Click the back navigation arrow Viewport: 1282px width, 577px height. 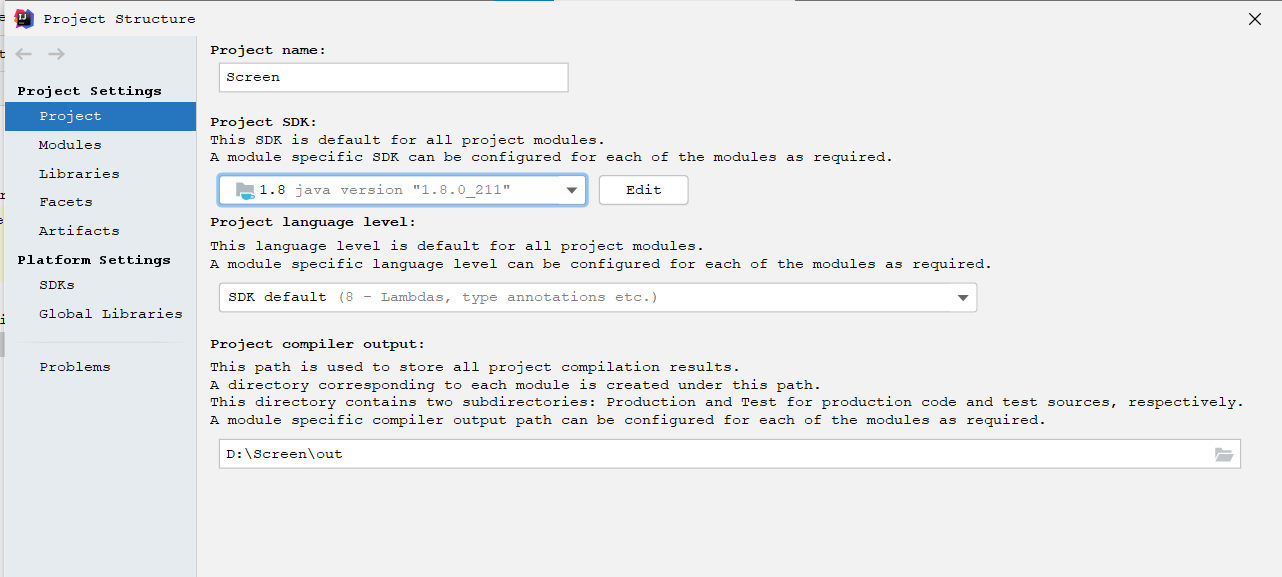point(23,54)
